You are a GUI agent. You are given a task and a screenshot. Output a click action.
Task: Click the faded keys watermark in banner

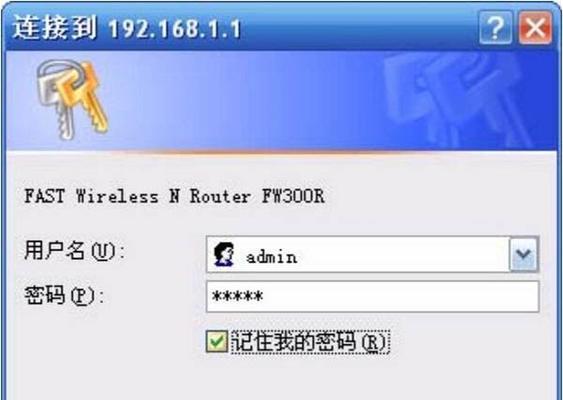[456, 99]
